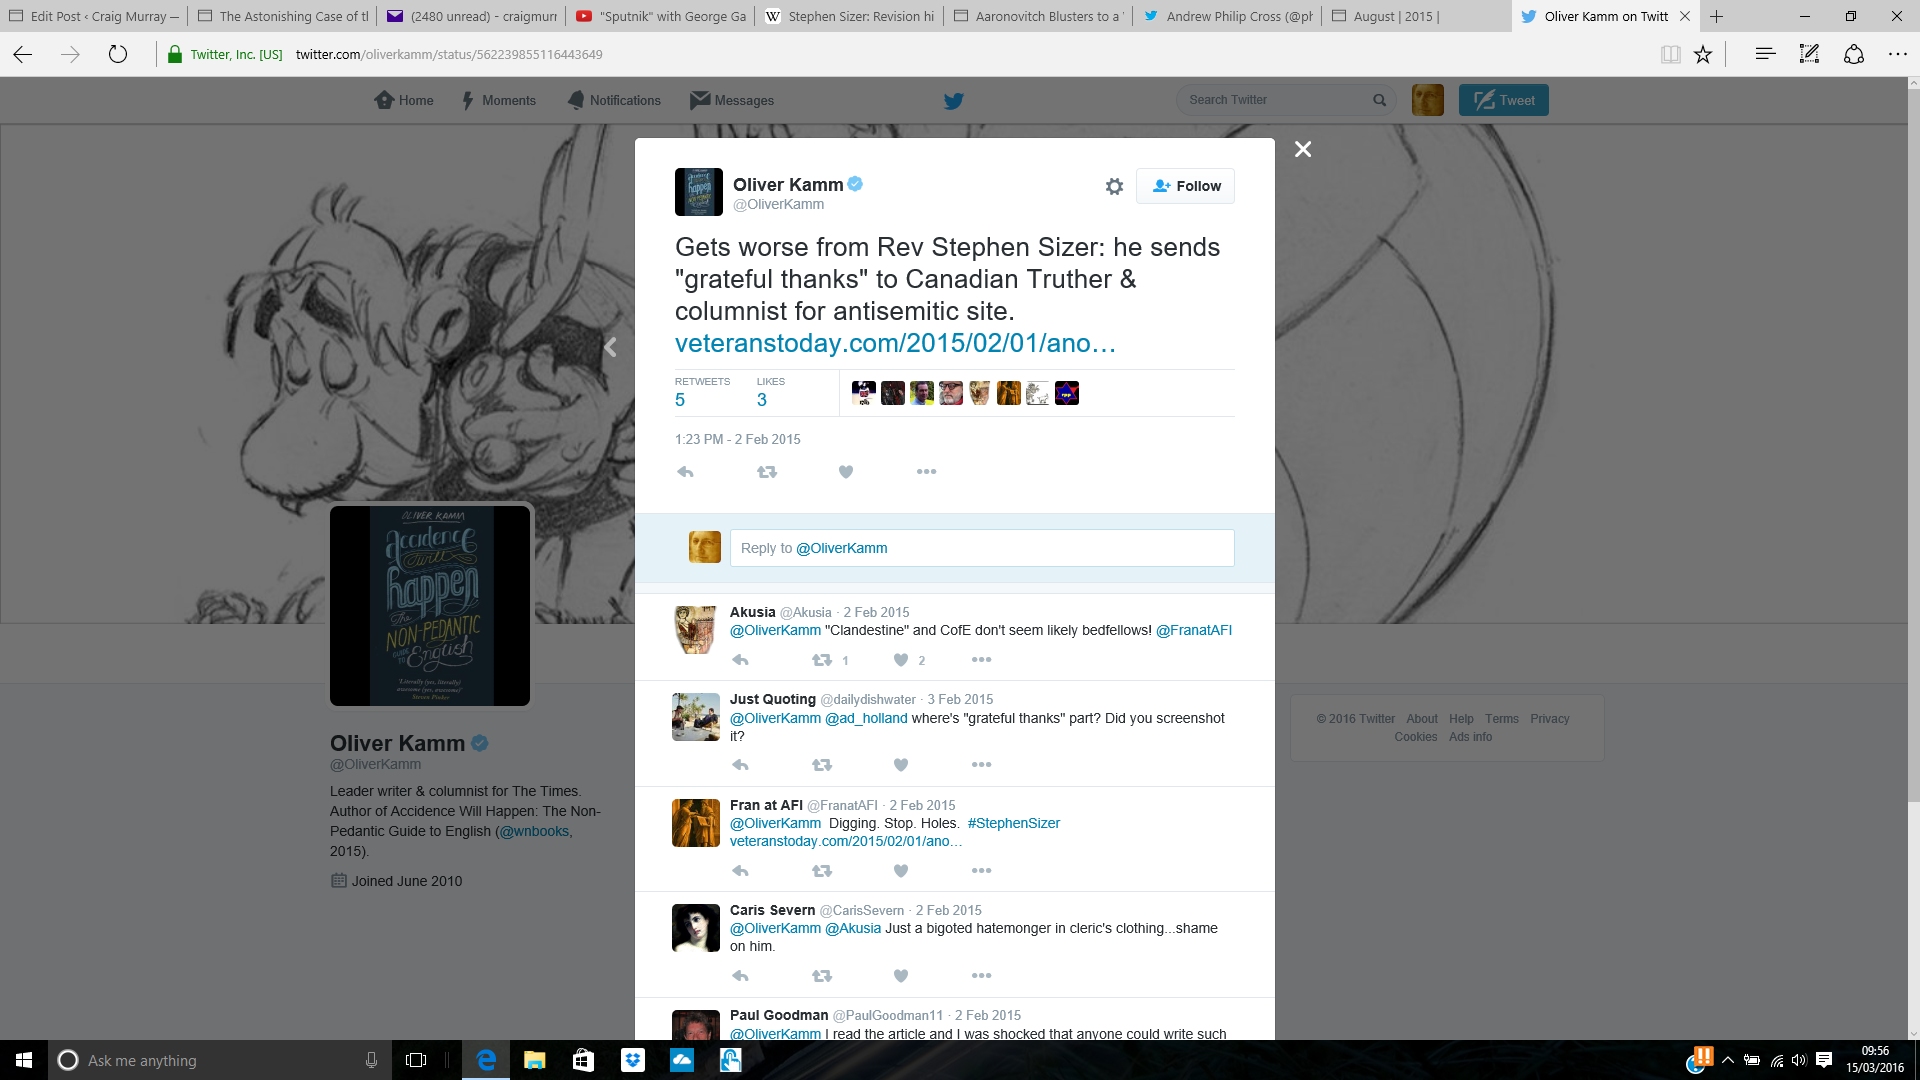The height and width of the screenshot is (1080, 1920).
Task: Switch to the Sputnik with George Ga tab
Action: click(661, 16)
